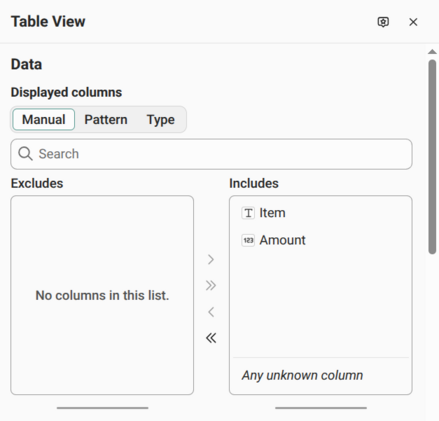Switch to Pattern column selection mode

click(x=106, y=119)
